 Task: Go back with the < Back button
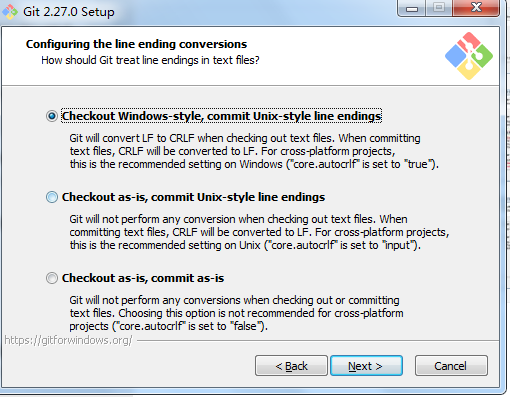click(291, 366)
